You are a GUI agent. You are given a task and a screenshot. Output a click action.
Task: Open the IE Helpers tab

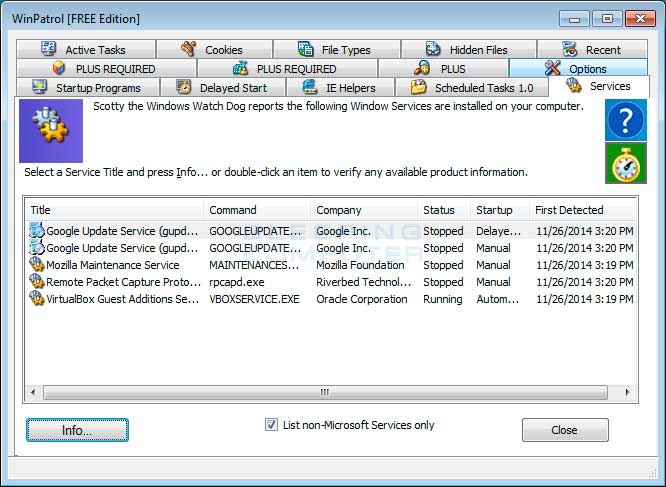click(x=340, y=87)
